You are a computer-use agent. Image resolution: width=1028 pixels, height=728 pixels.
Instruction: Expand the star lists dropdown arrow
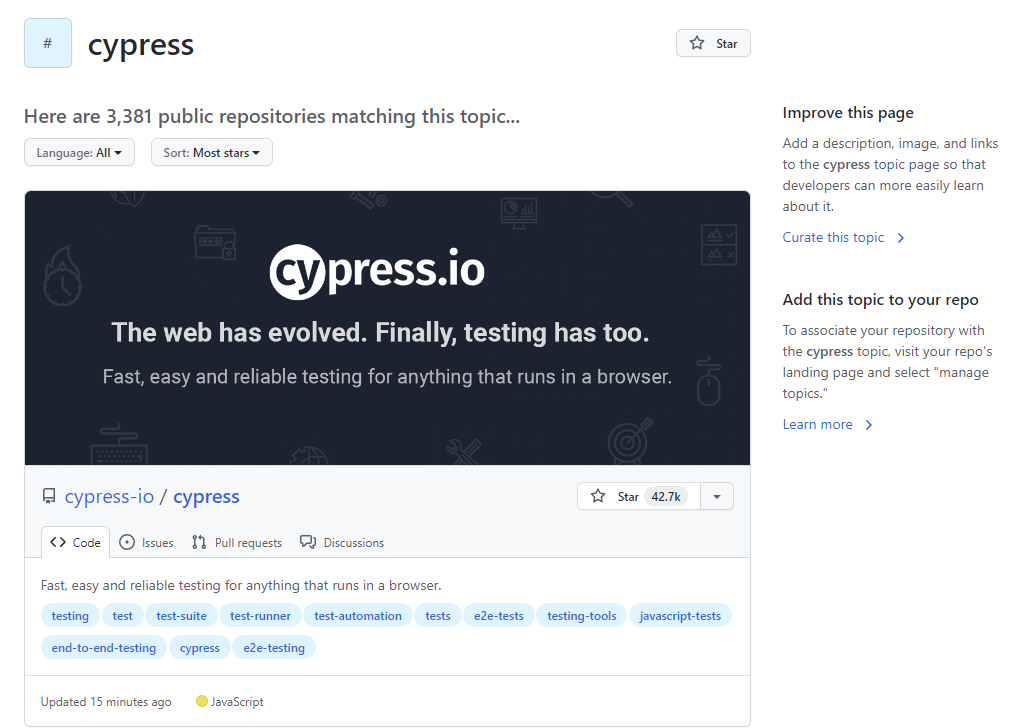[717, 496]
